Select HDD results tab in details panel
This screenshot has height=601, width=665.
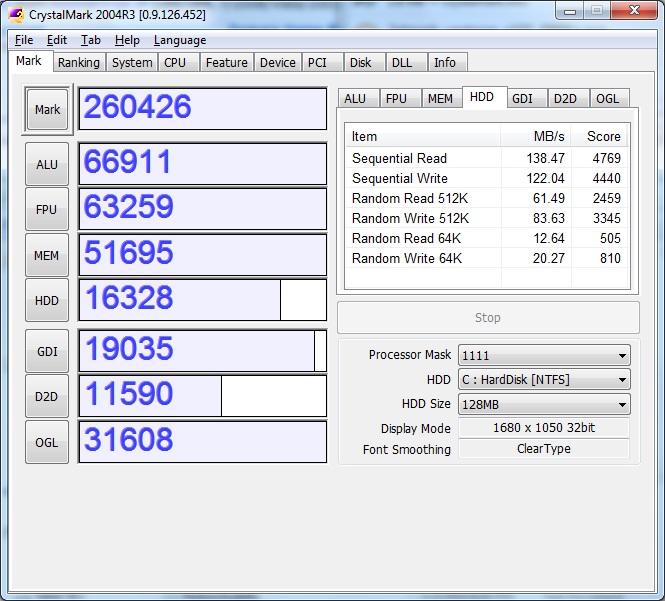tap(484, 97)
